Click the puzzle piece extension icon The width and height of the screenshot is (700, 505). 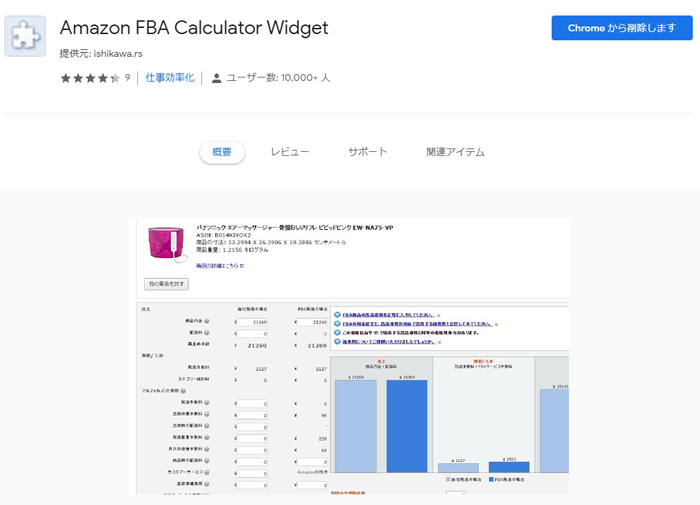coord(25,36)
